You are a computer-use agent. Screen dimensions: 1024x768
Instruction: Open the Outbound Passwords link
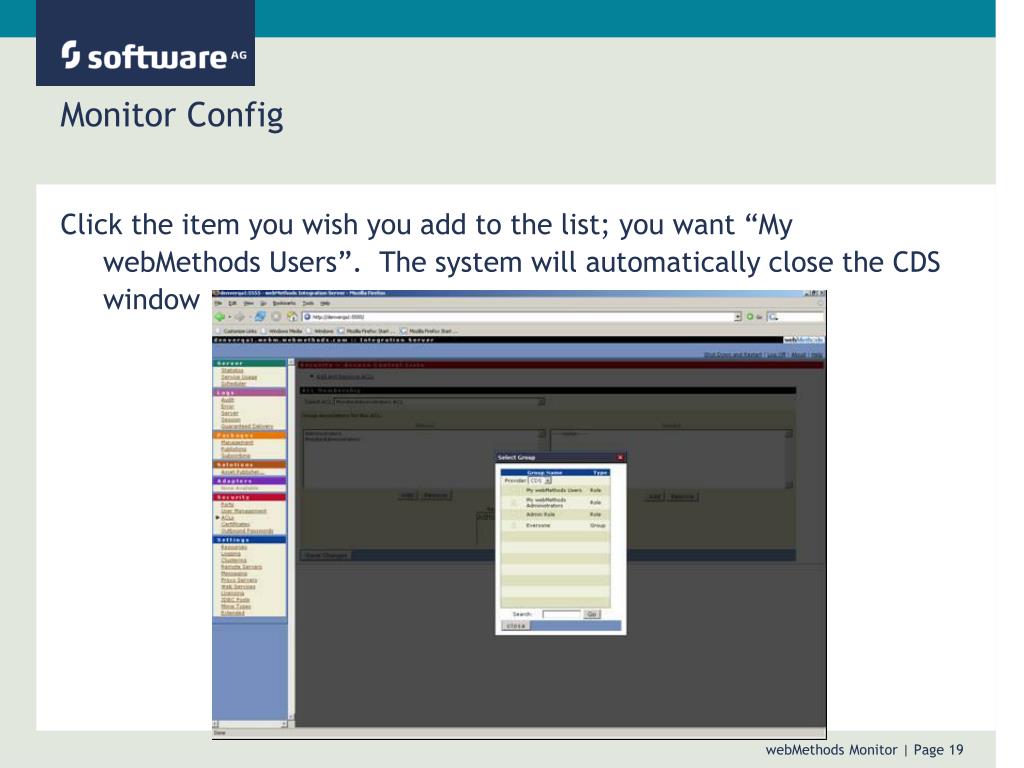coord(247,530)
